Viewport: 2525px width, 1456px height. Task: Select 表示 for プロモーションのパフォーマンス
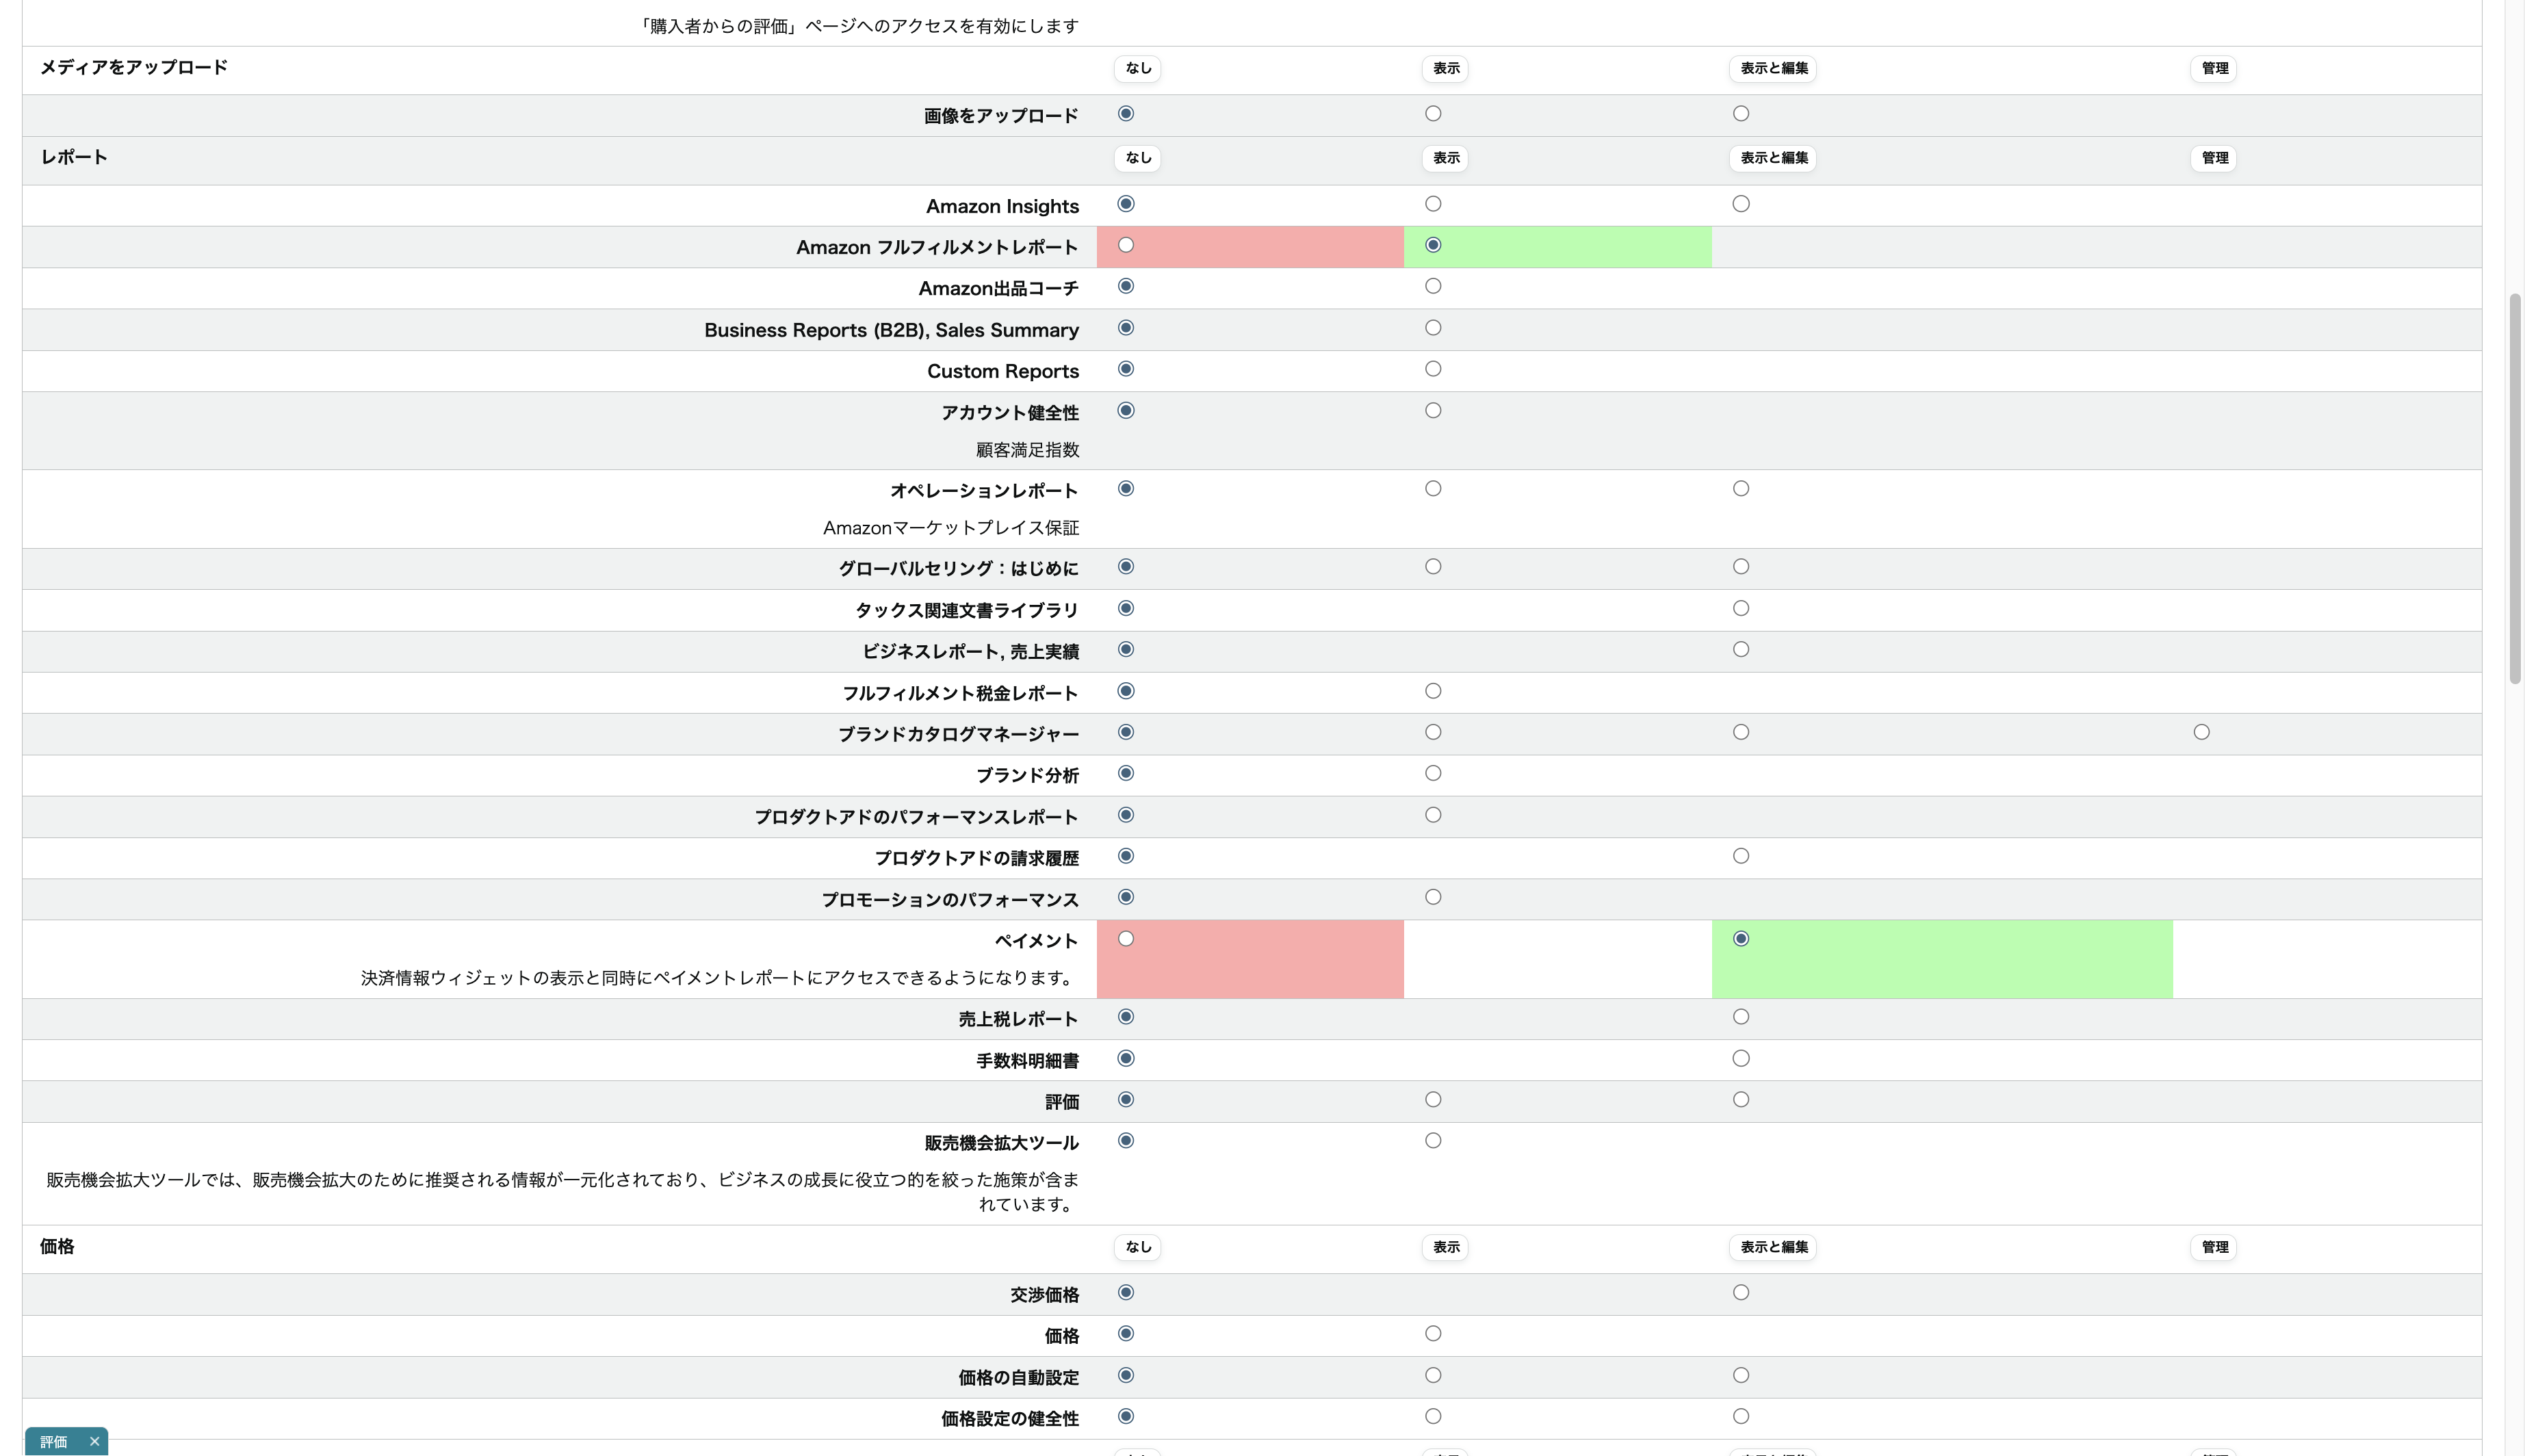pyautogui.click(x=1433, y=896)
